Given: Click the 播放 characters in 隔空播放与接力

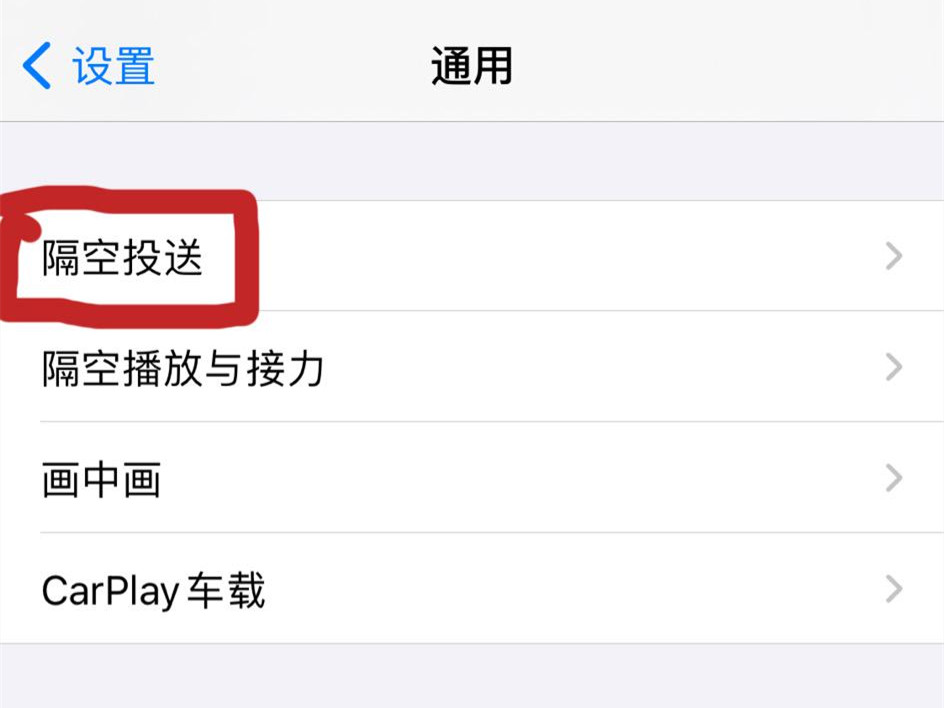Looking at the screenshot, I should click(163, 368).
